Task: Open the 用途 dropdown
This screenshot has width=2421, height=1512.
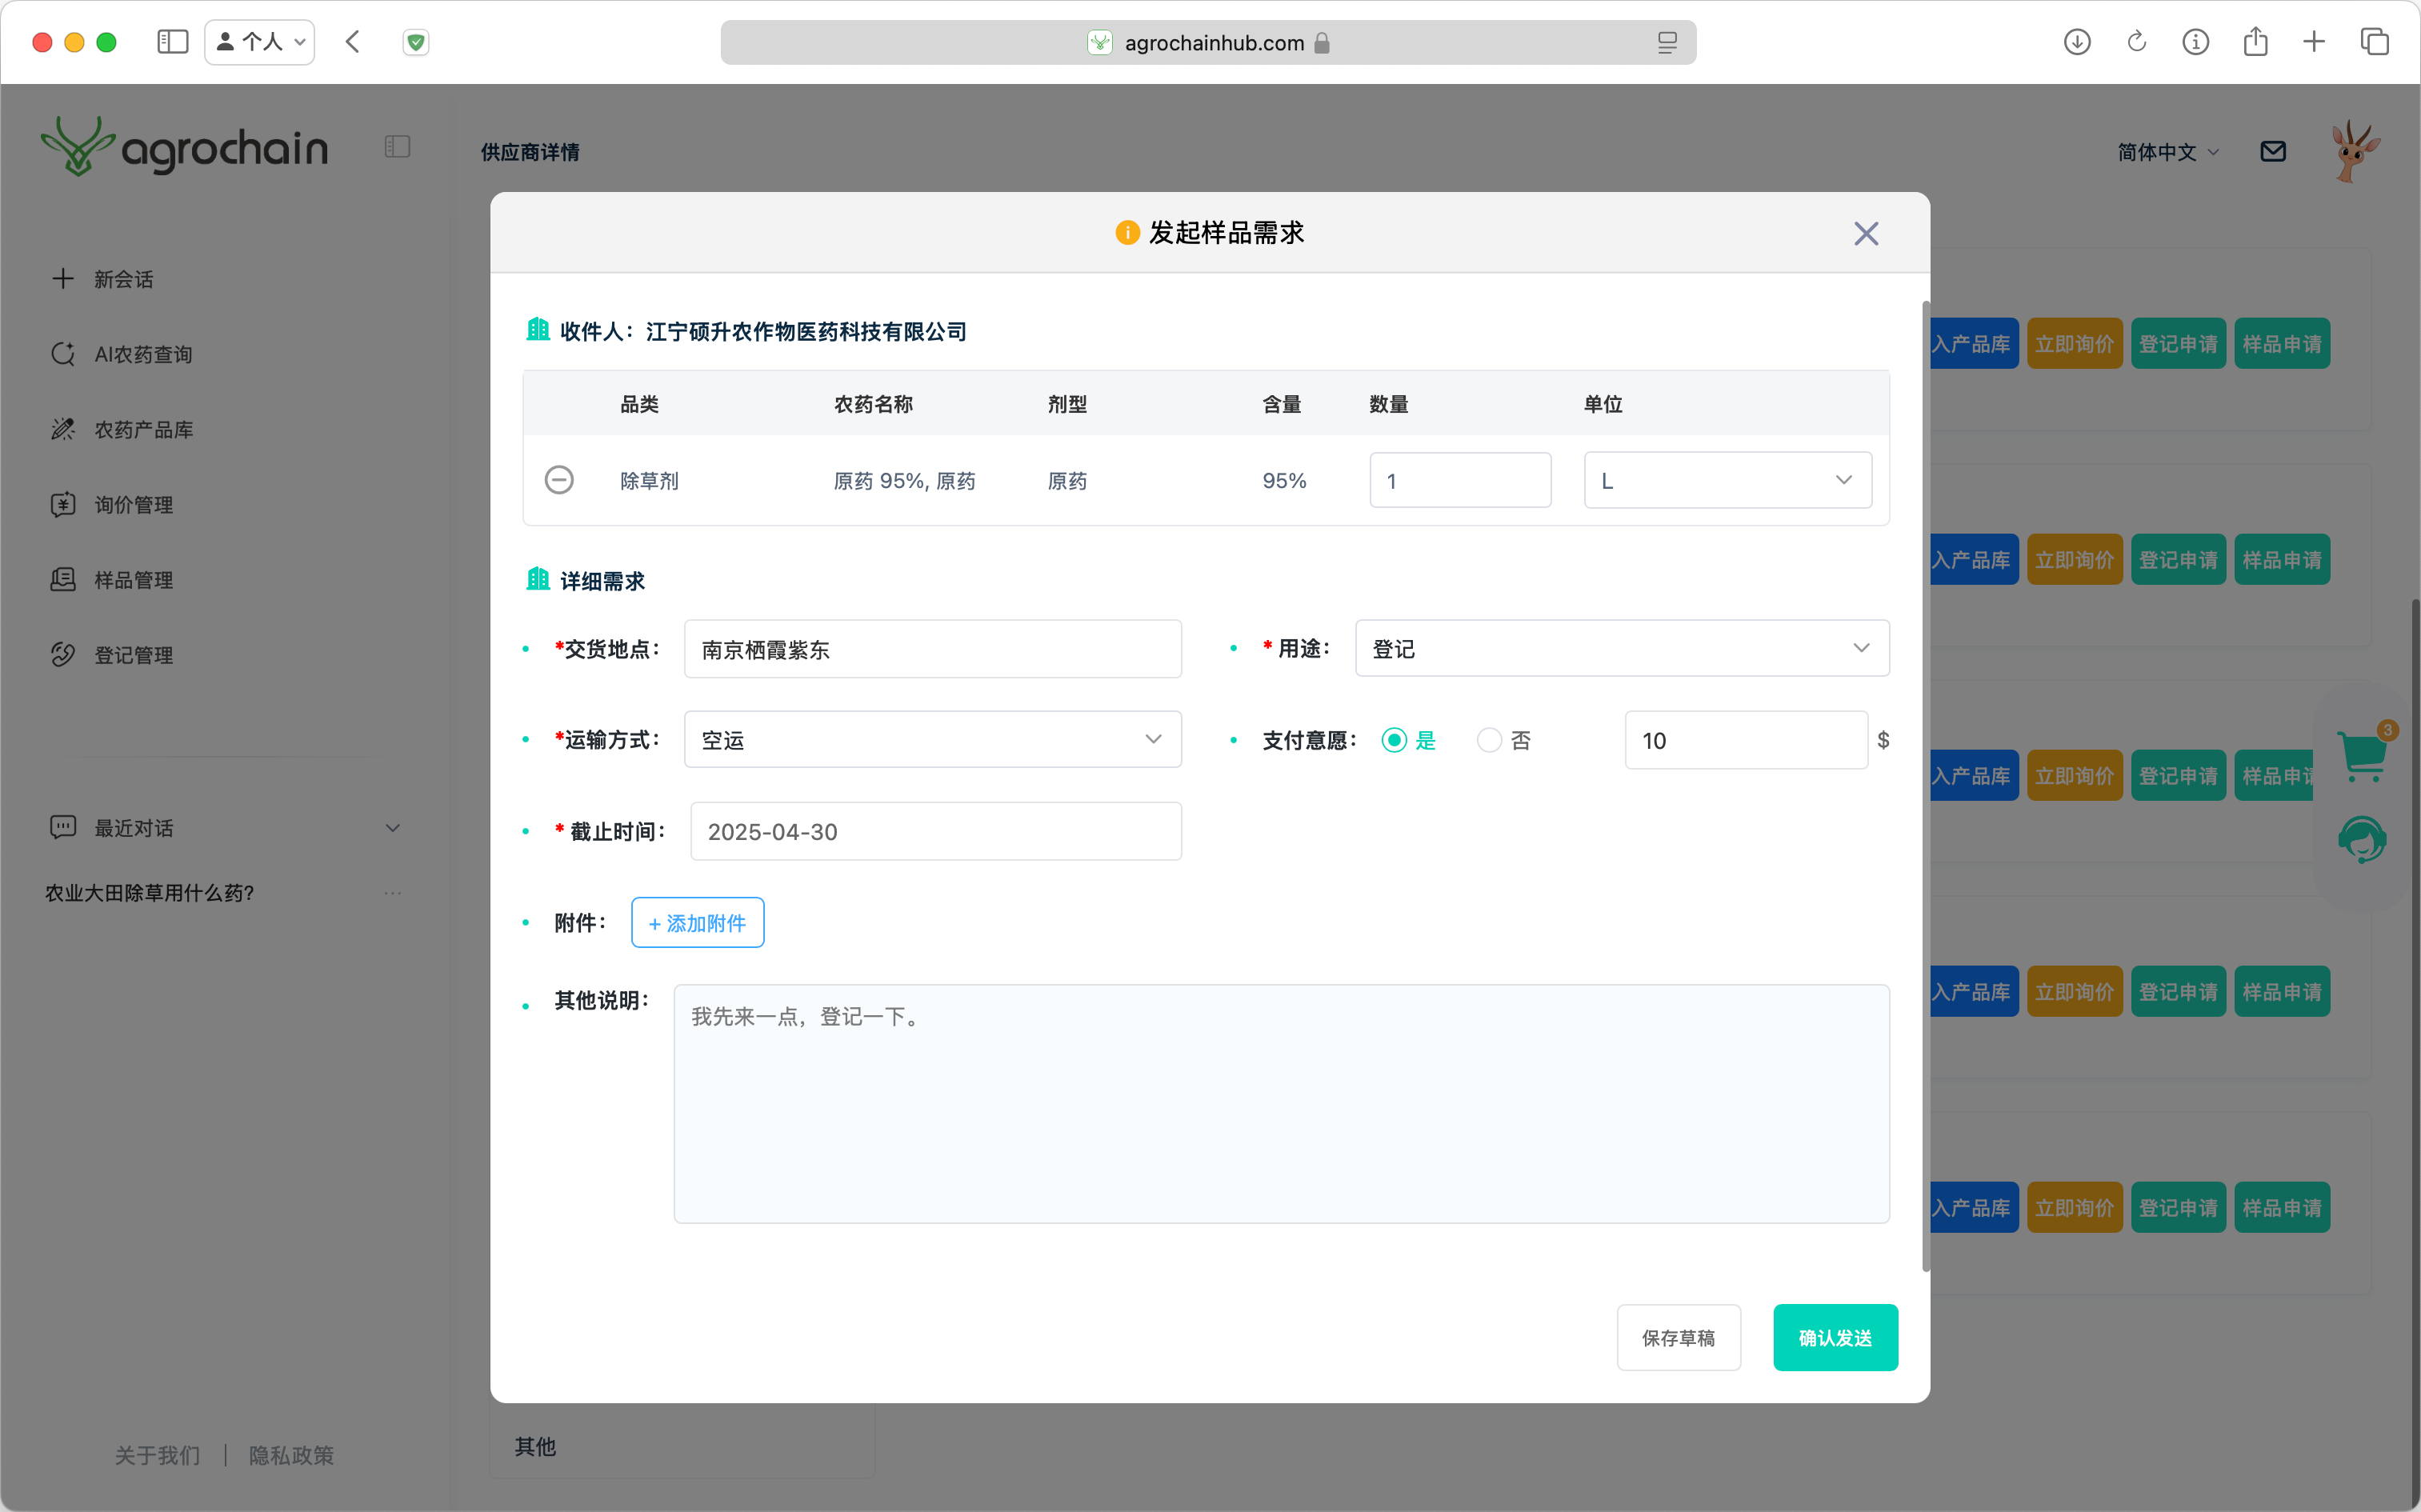Action: [x=1621, y=648]
